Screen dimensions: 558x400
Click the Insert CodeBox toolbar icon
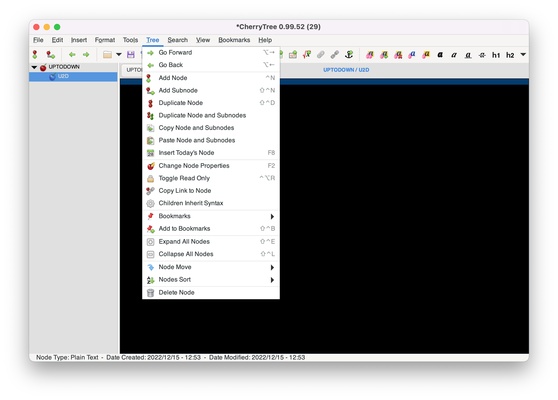pos(293,54)
